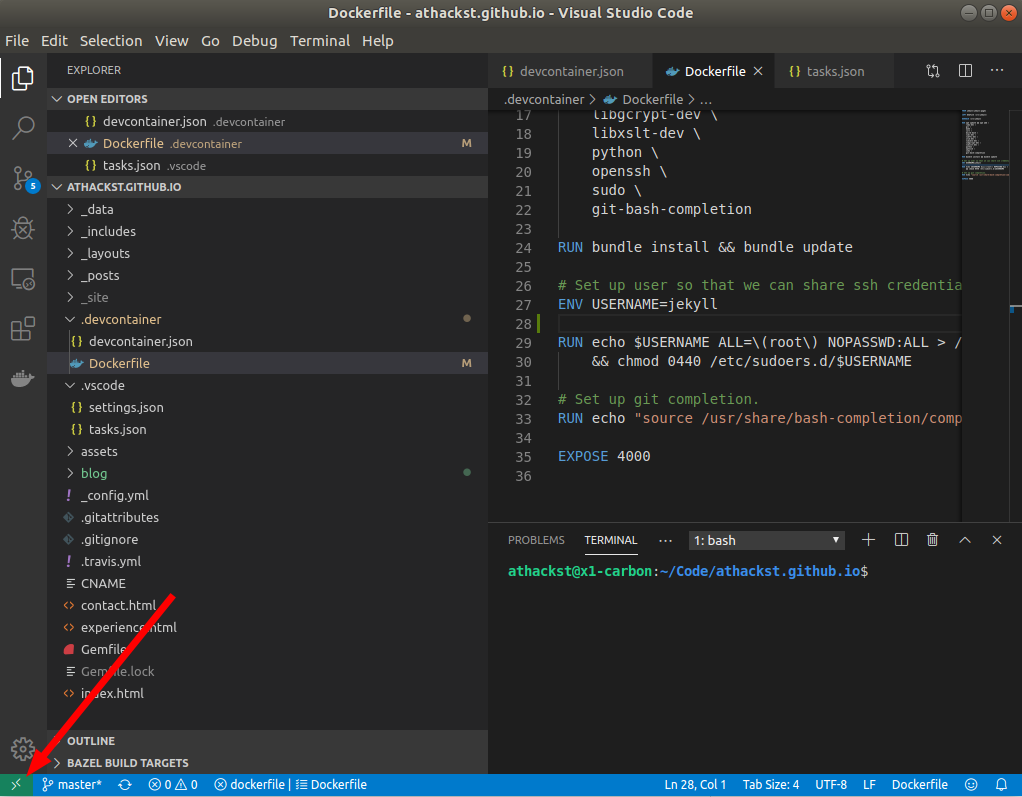Click the master* branch in the status bar

tap(72, 785)
